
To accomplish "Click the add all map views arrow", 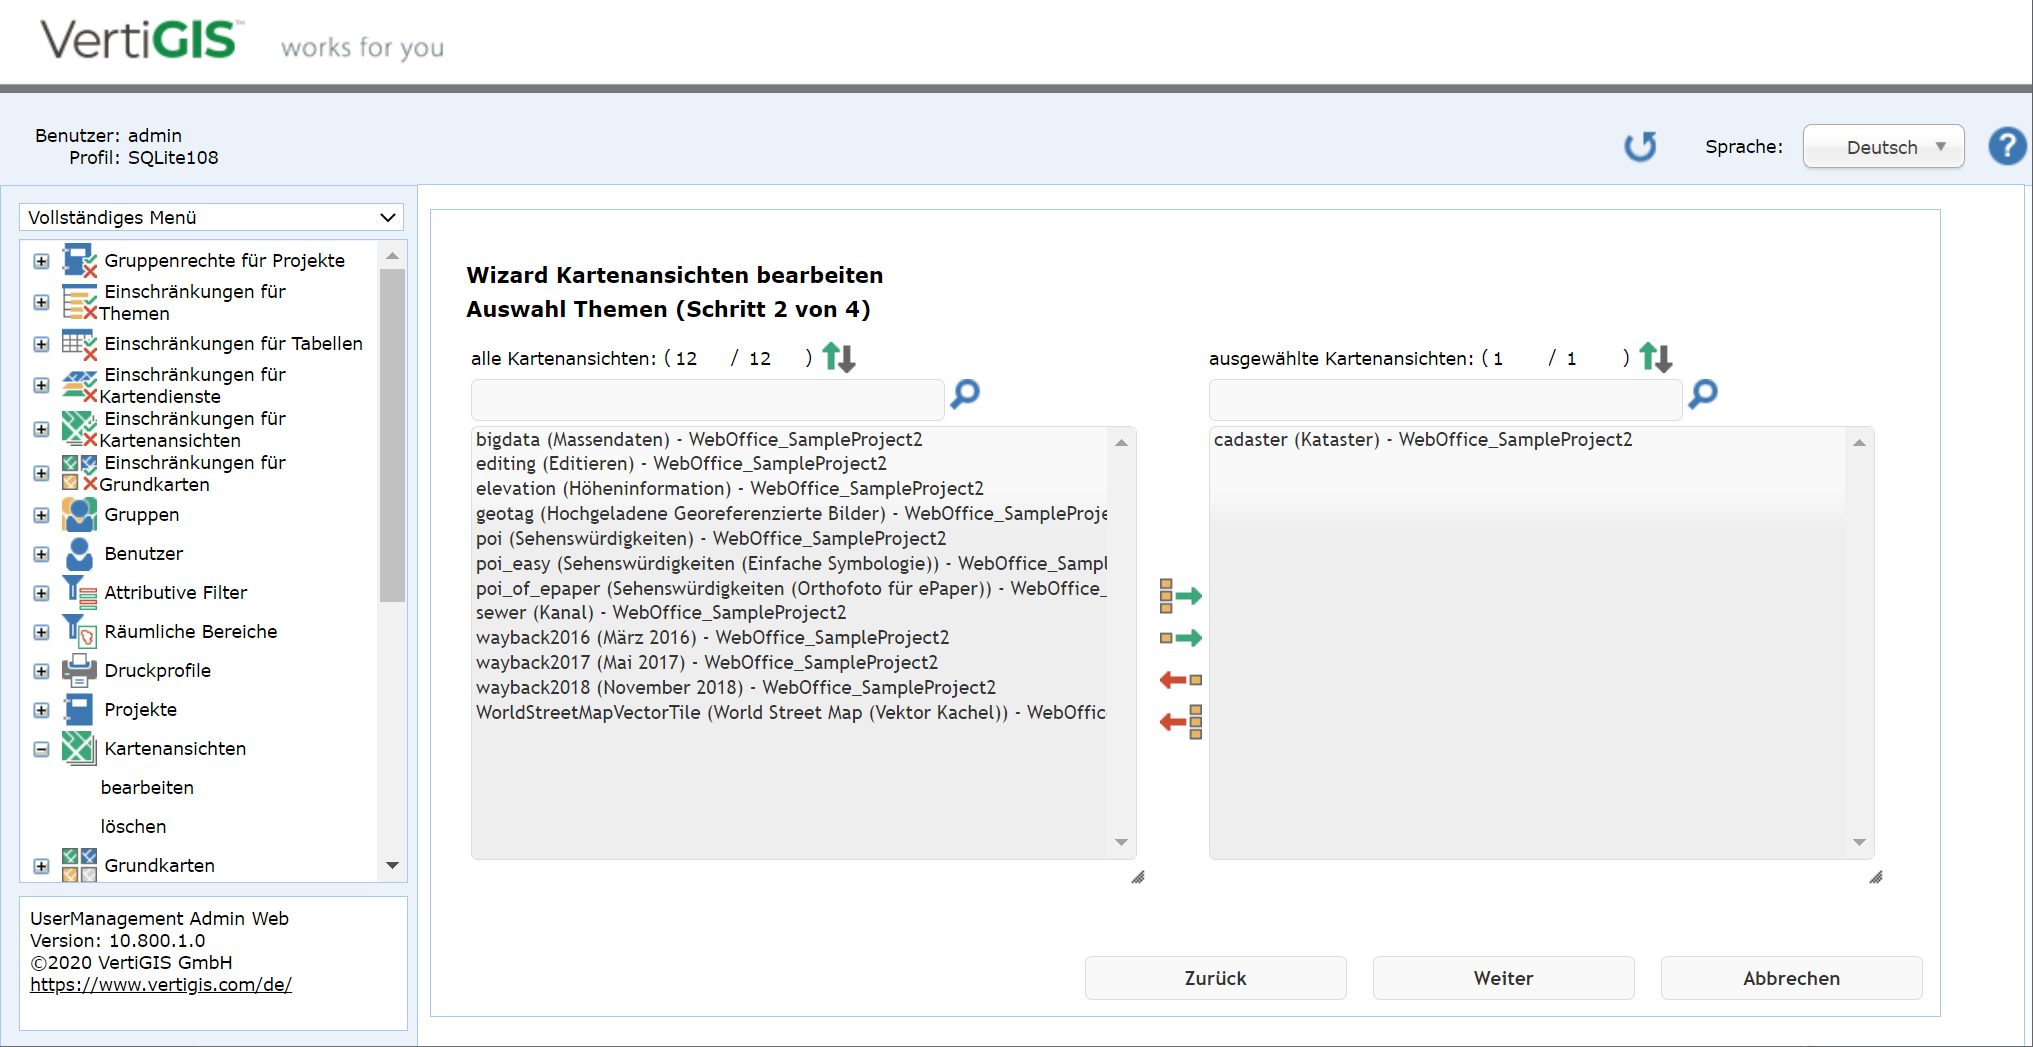I will click(x=1180, y=596).
